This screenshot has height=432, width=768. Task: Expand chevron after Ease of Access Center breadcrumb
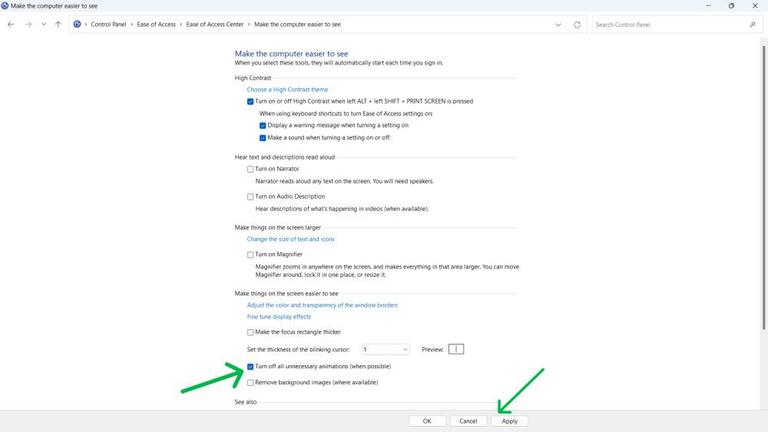[x=249, y=24]
